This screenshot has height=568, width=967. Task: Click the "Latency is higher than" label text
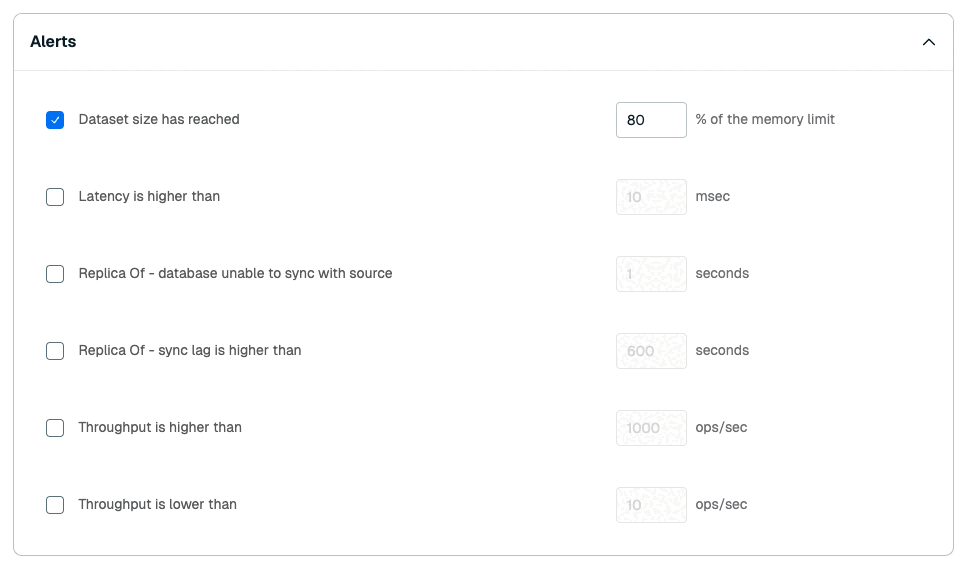click(x=149, y=197)
